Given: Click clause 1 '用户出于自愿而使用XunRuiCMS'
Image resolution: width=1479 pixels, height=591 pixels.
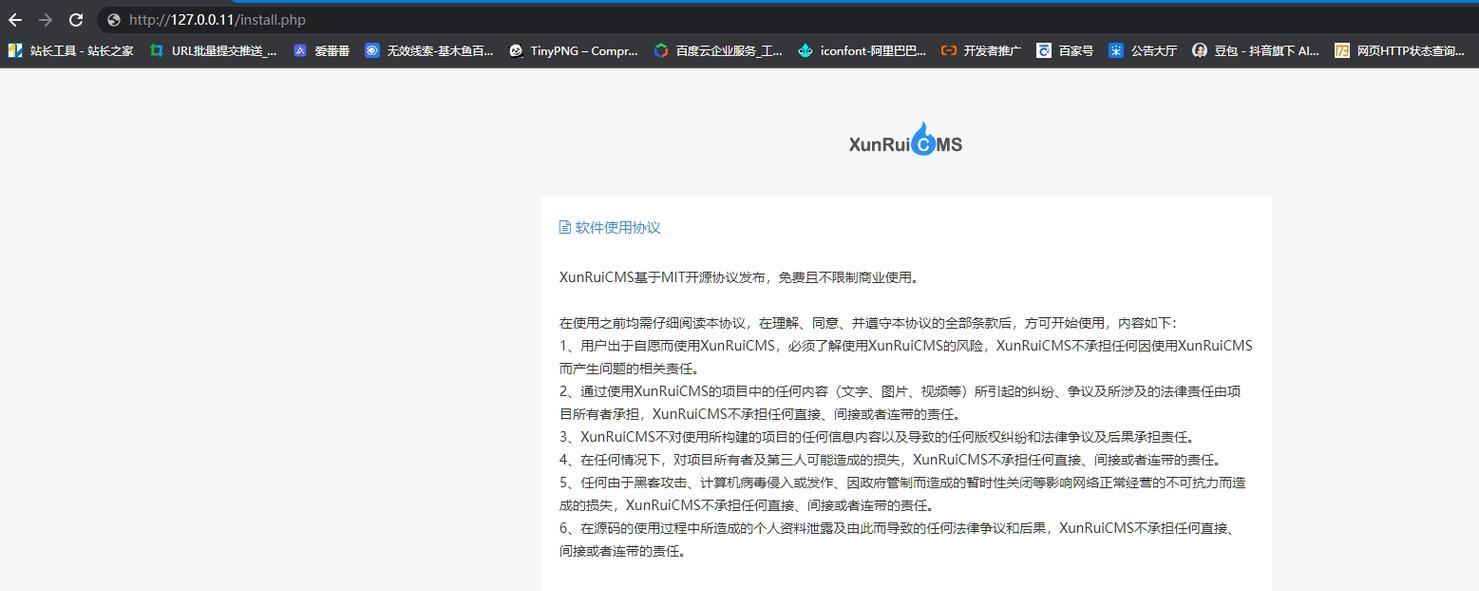Looking at the screenshot, I should coord(906,357).
